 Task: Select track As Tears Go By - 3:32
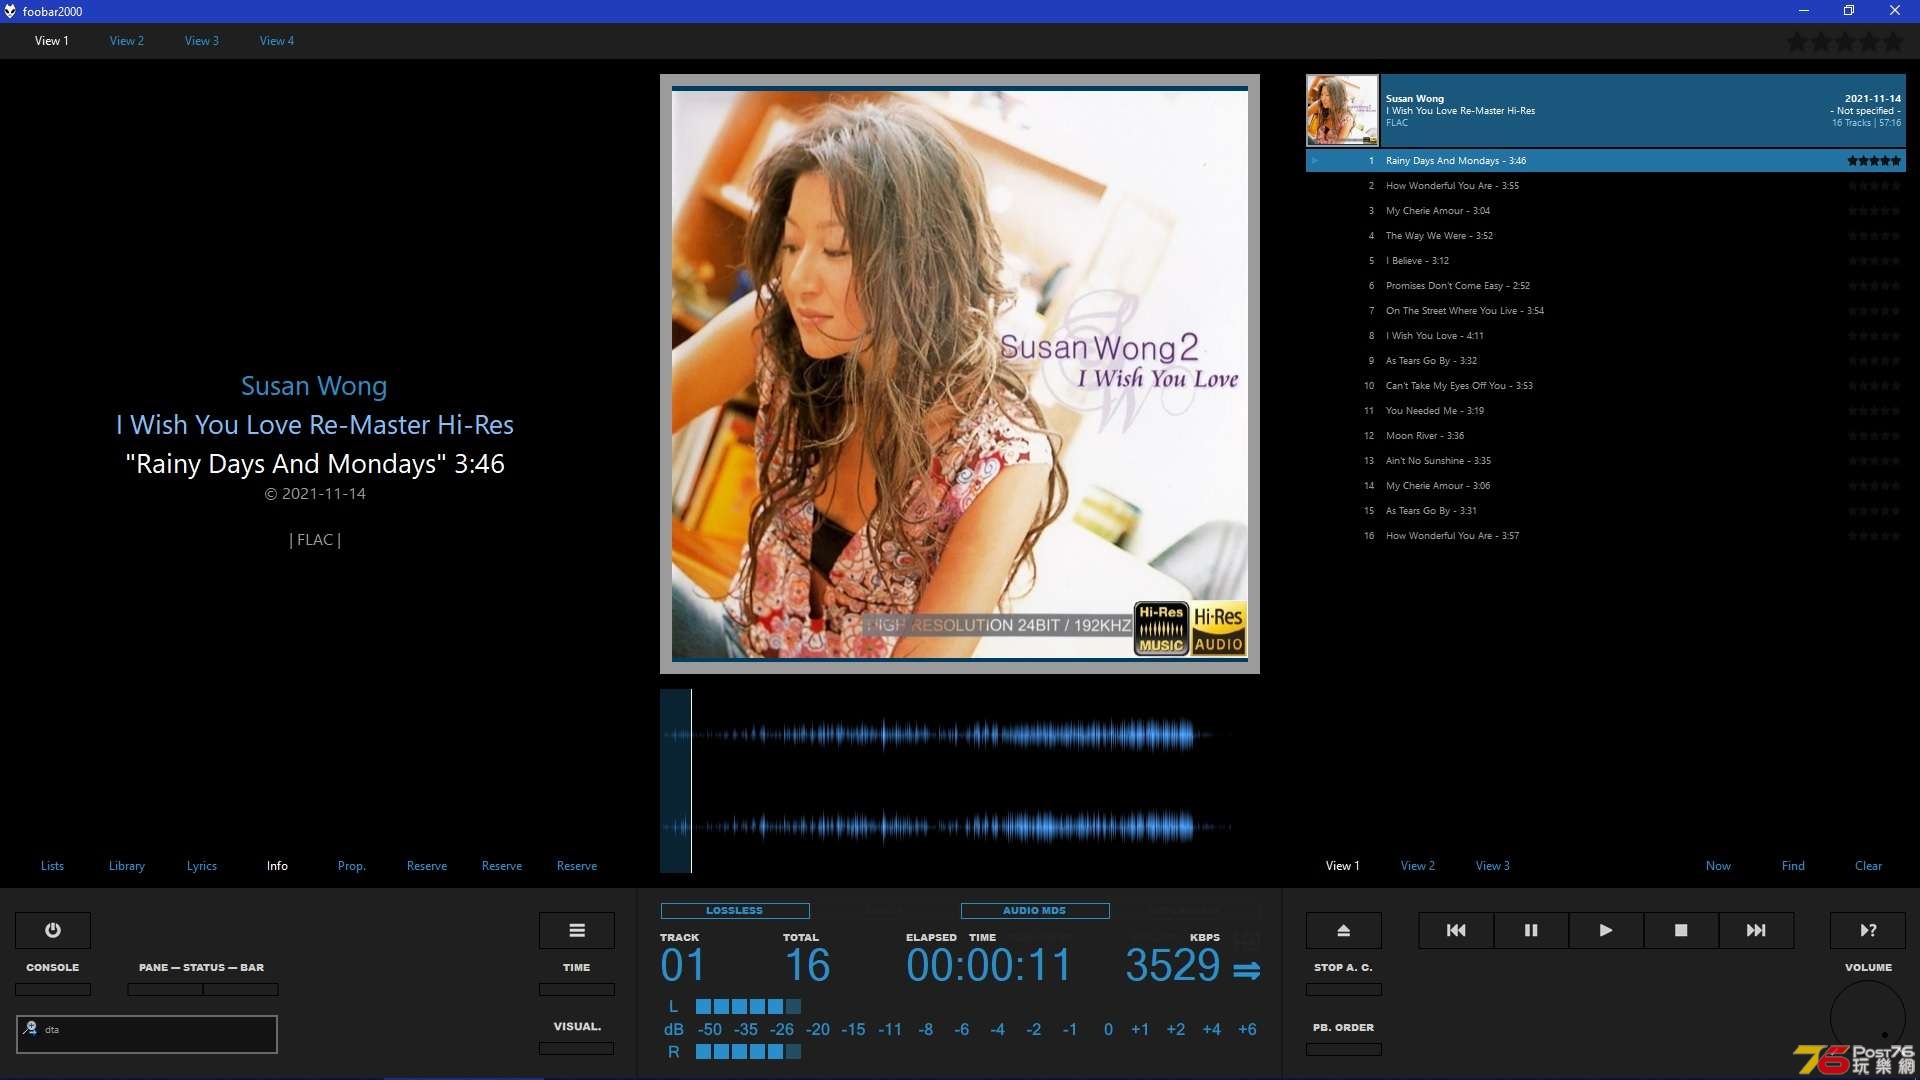click(1605, 361)
